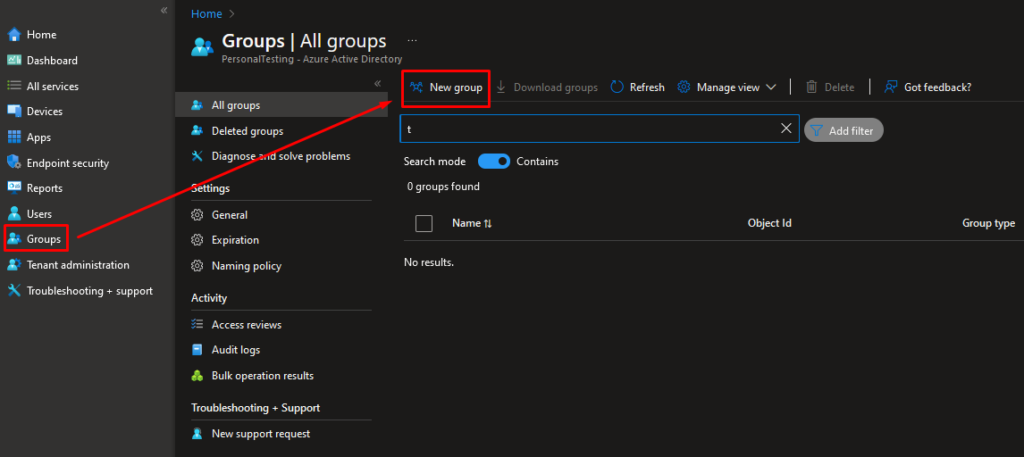Click the Refresh button label

point(647,87)
